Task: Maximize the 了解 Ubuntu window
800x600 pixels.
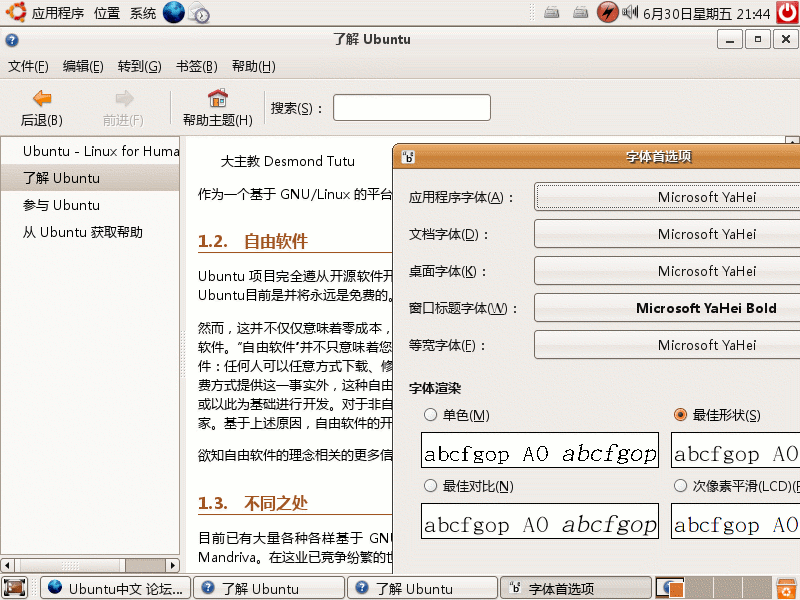Action: [758, 39]
